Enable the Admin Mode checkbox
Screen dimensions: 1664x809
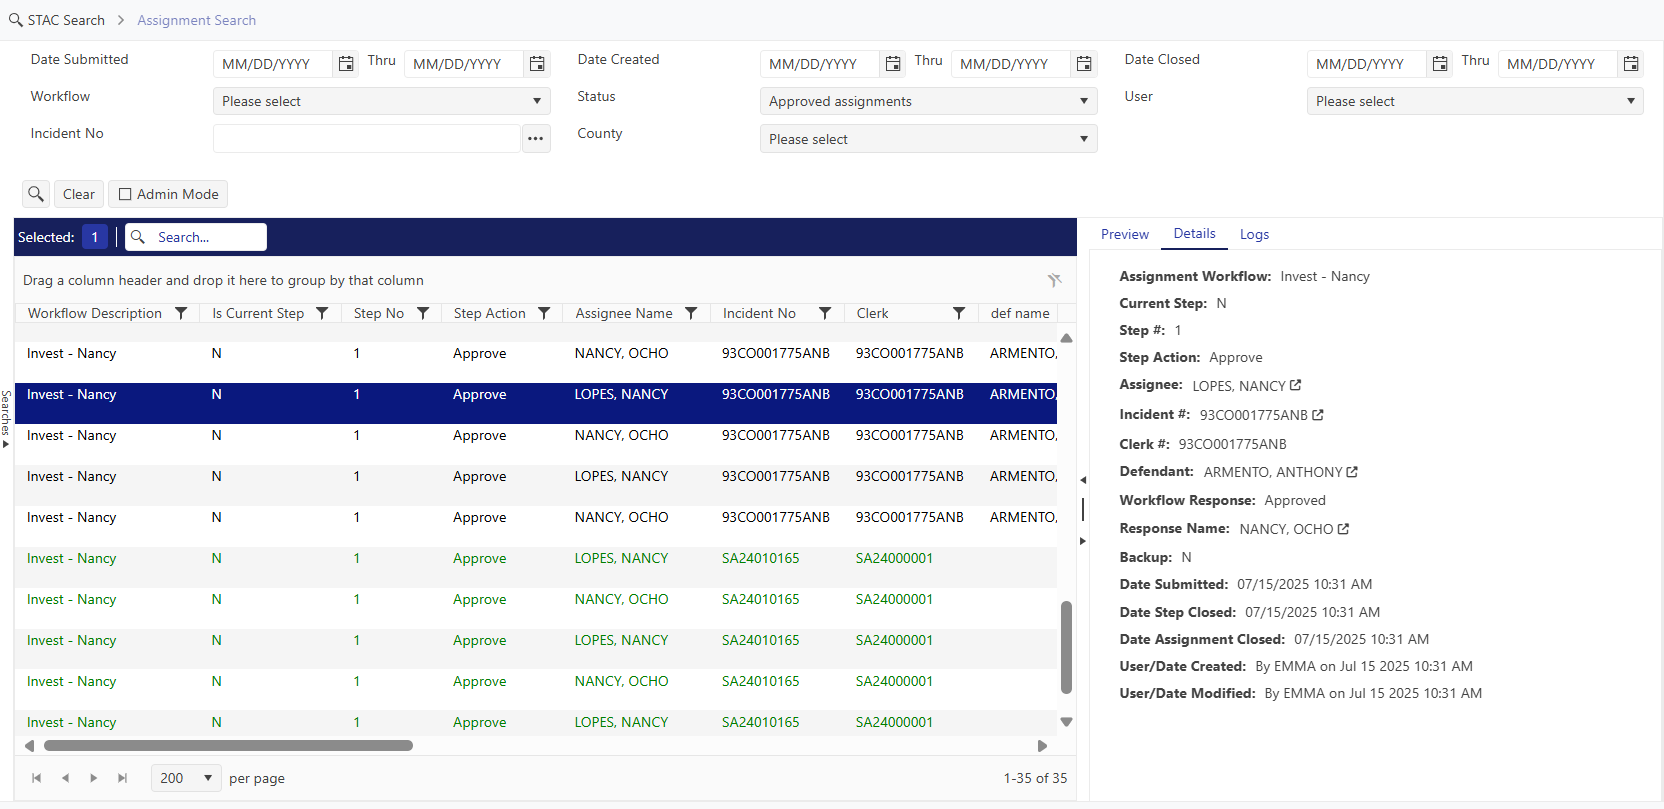(x=126, y=194)
